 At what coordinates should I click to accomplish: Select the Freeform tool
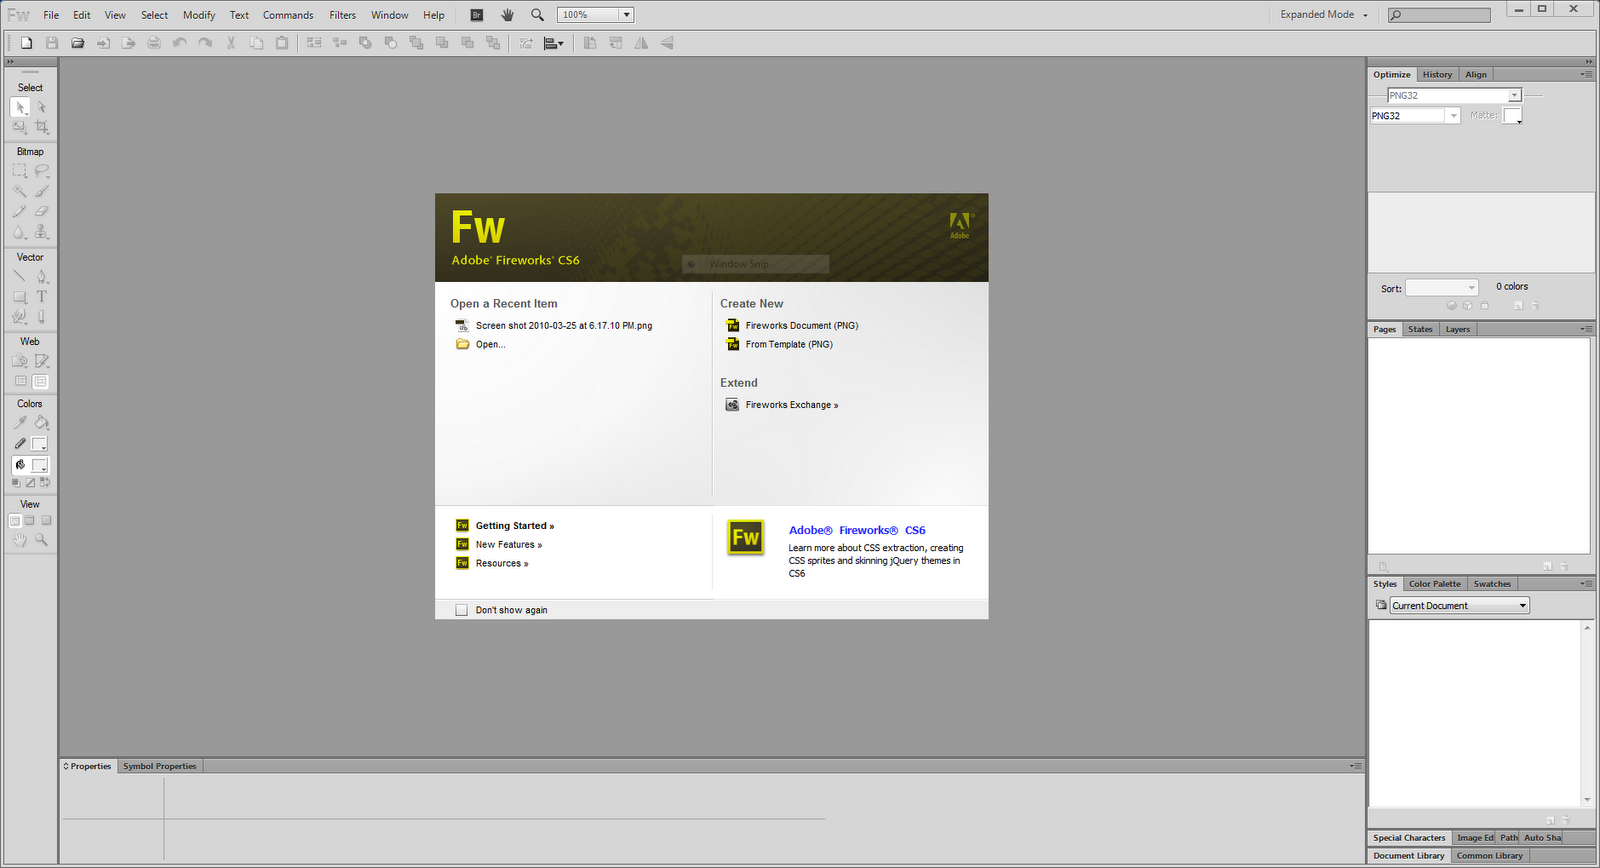[x=20, y=317]
